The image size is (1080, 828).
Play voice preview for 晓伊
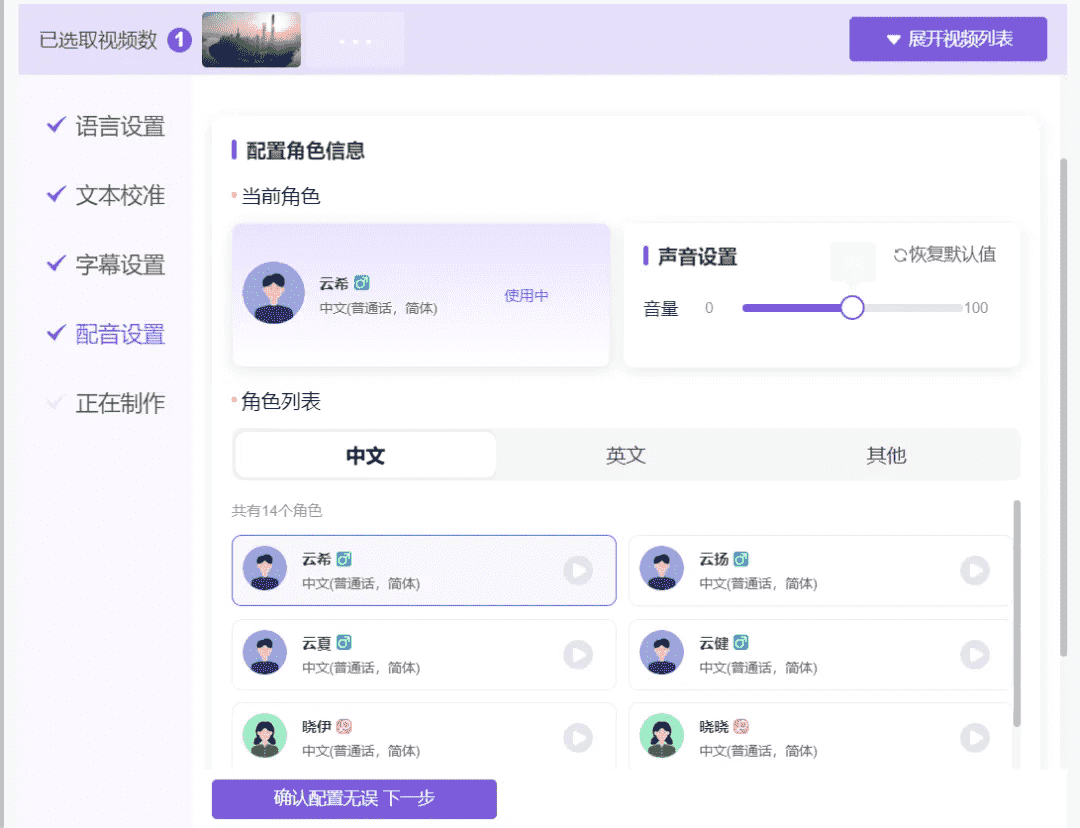tap(578, 738)
